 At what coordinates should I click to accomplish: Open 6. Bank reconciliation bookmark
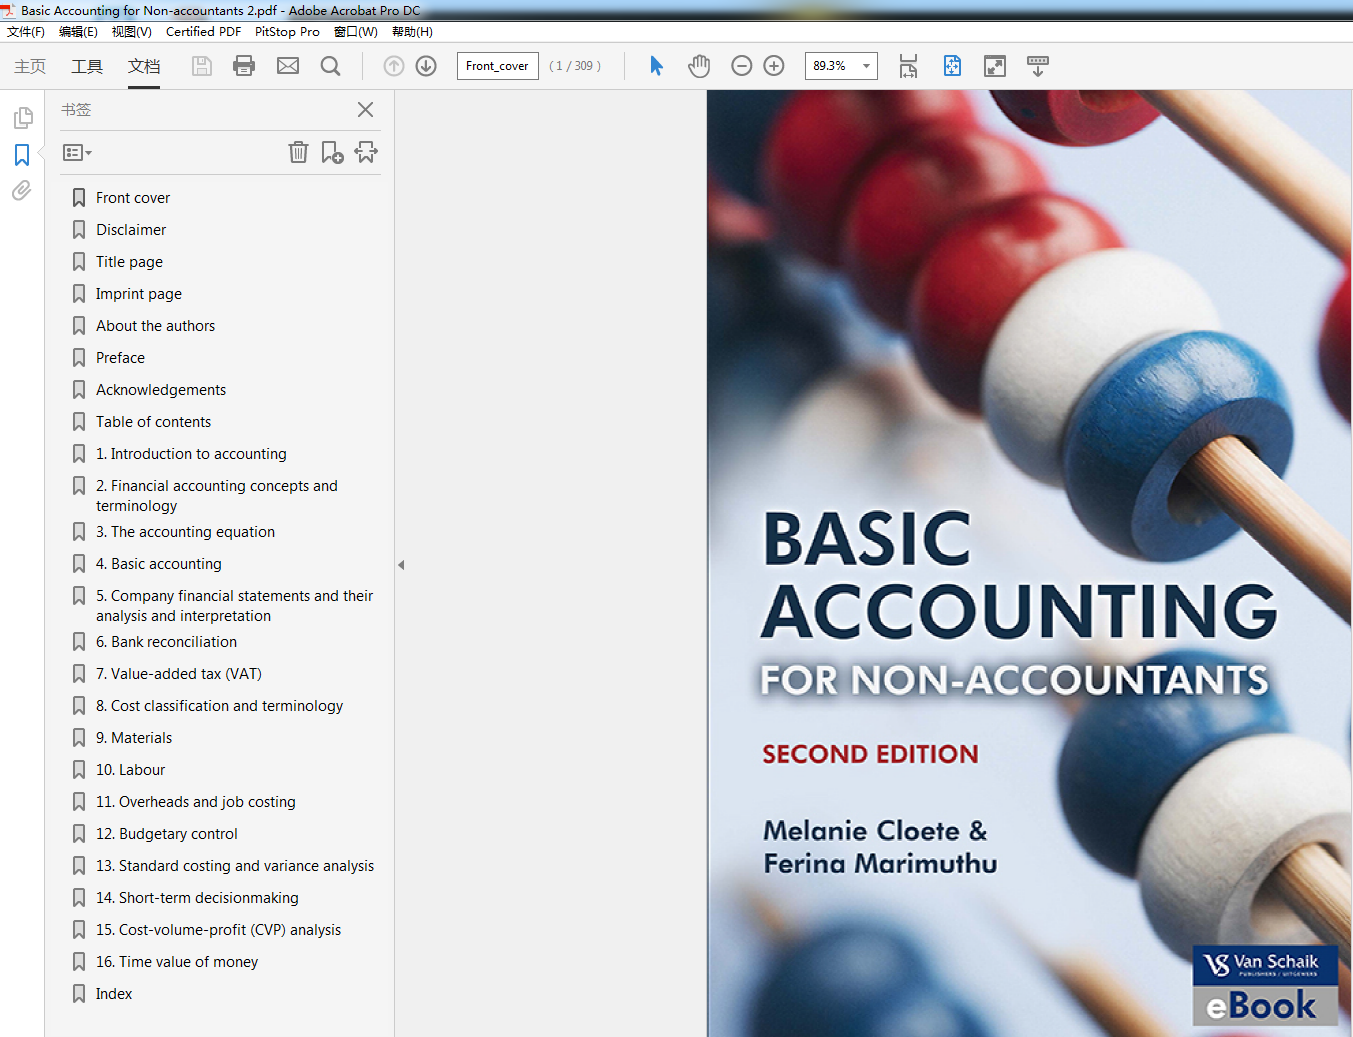click(166, 642)
